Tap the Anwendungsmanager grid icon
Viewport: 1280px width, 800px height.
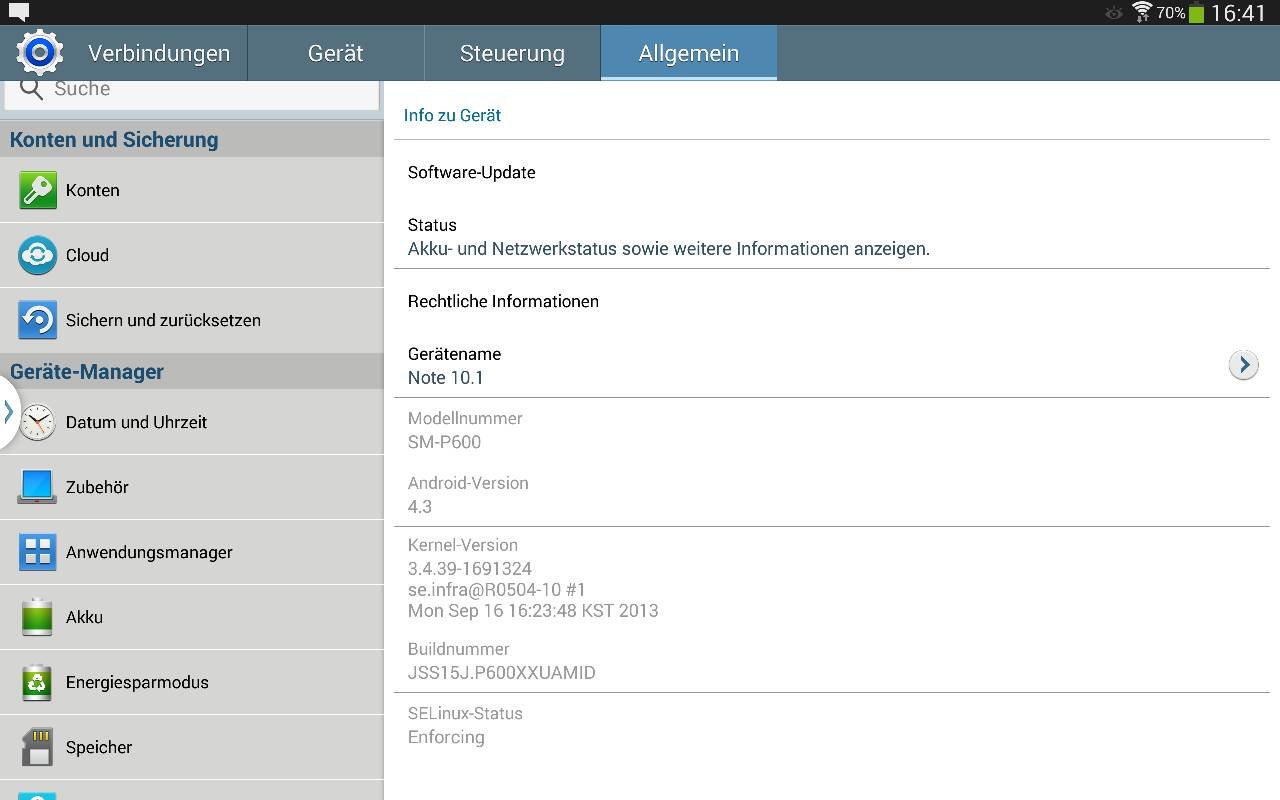pos(38,552)
